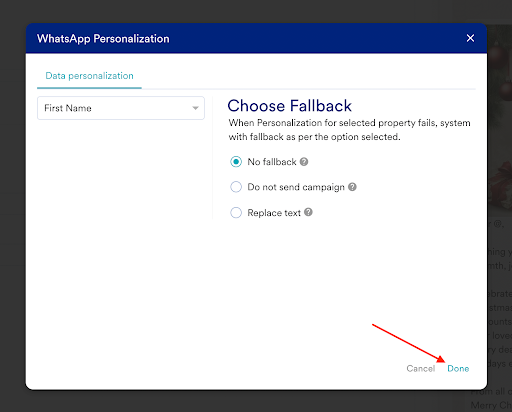Click dimmed background below the dialog
Viewport: 512px width, 412px height.
233,401
